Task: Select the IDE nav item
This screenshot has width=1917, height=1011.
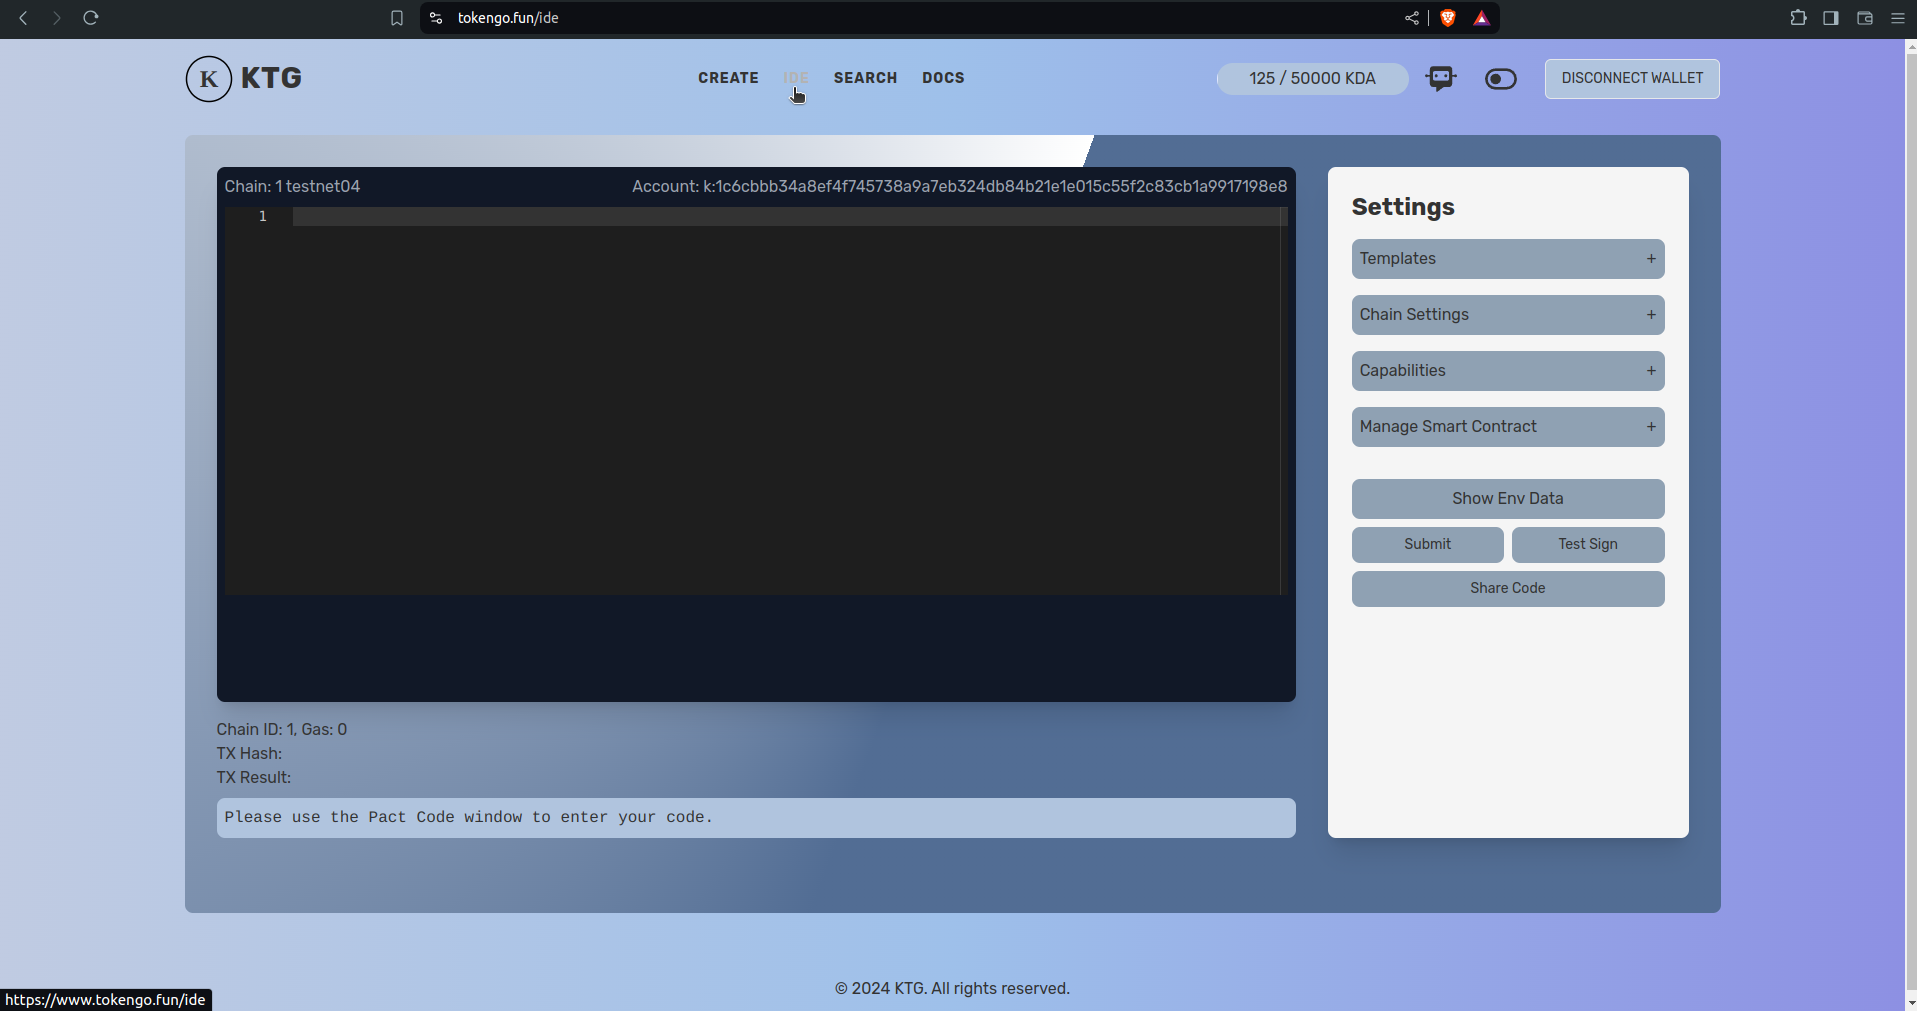Action: 796,78
